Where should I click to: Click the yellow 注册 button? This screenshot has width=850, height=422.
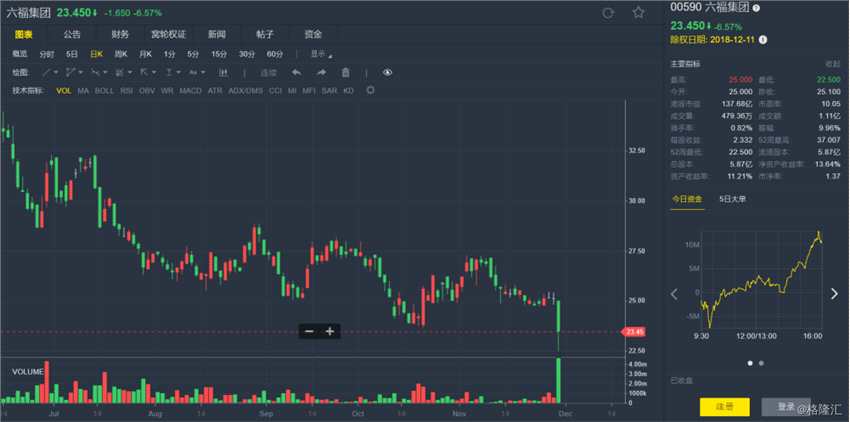click(725, 407)
